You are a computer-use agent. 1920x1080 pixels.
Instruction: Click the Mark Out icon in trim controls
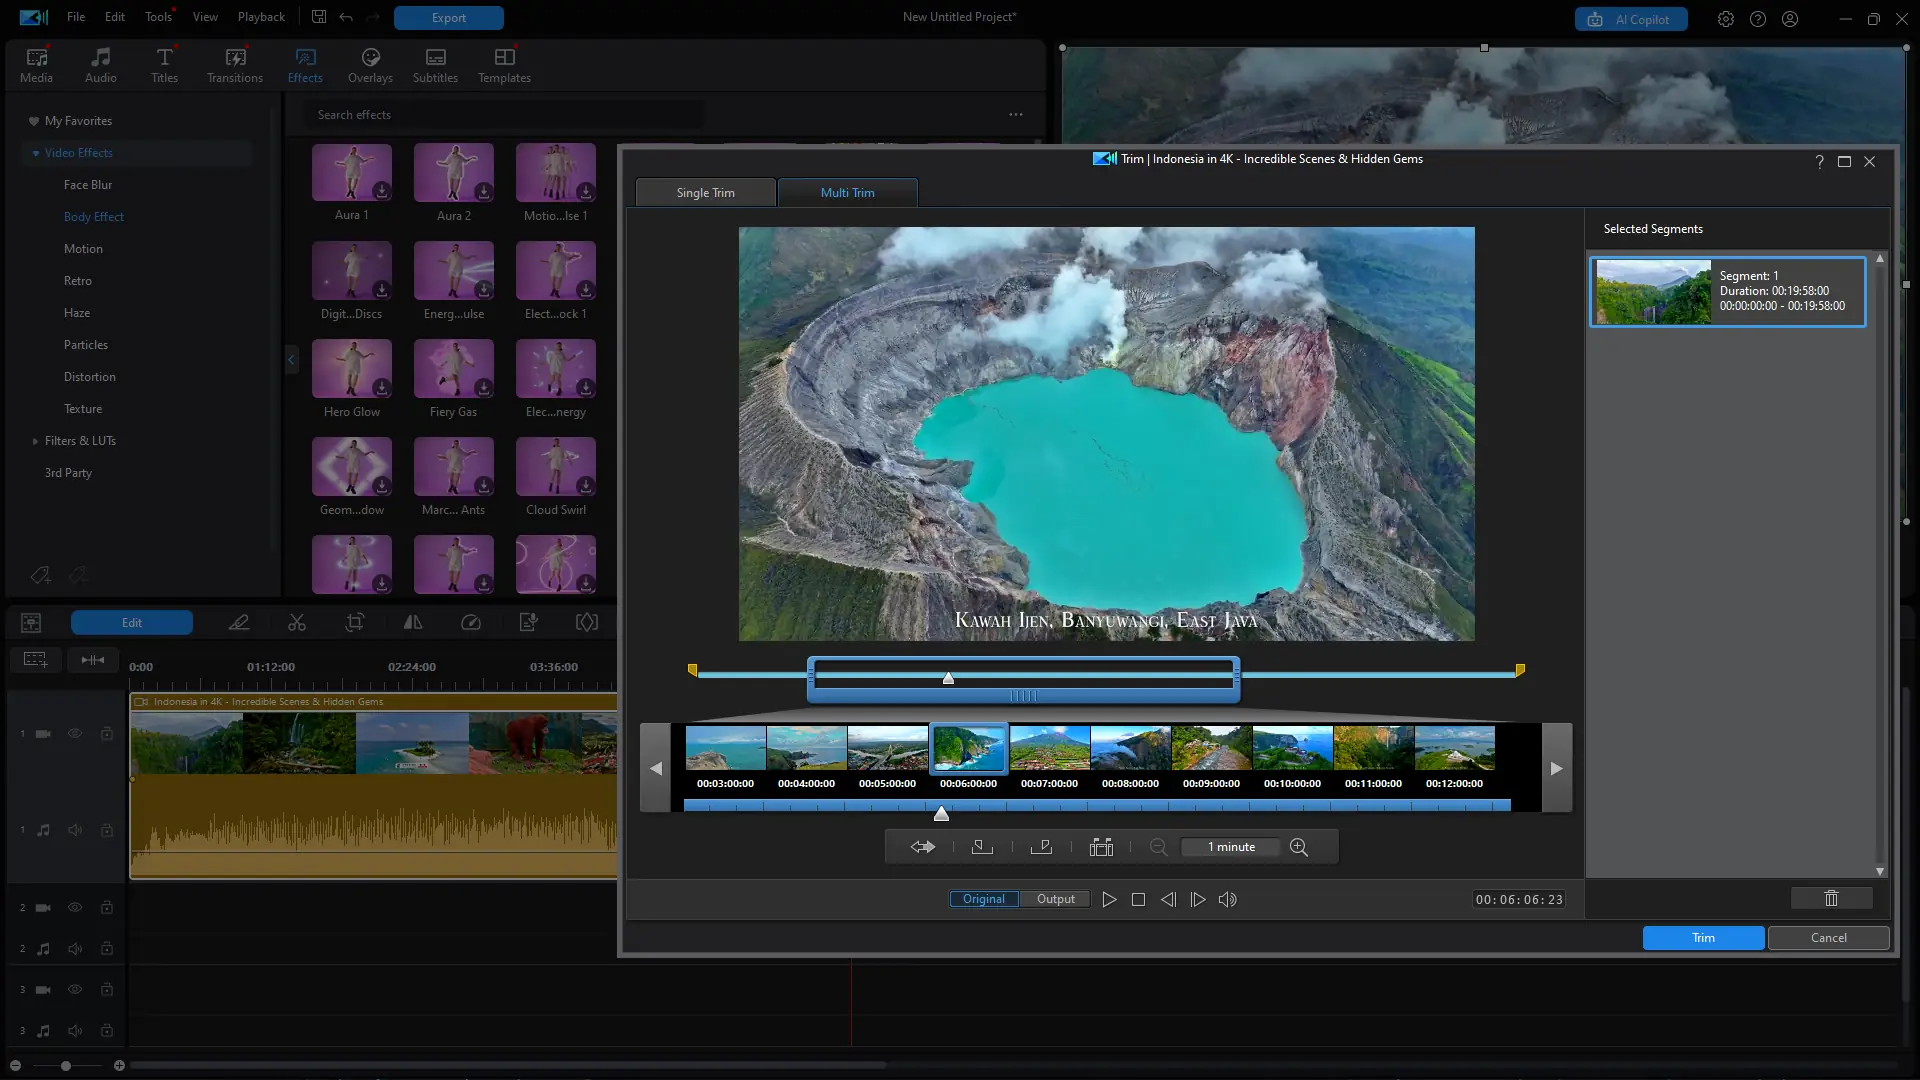(1041, 847)
